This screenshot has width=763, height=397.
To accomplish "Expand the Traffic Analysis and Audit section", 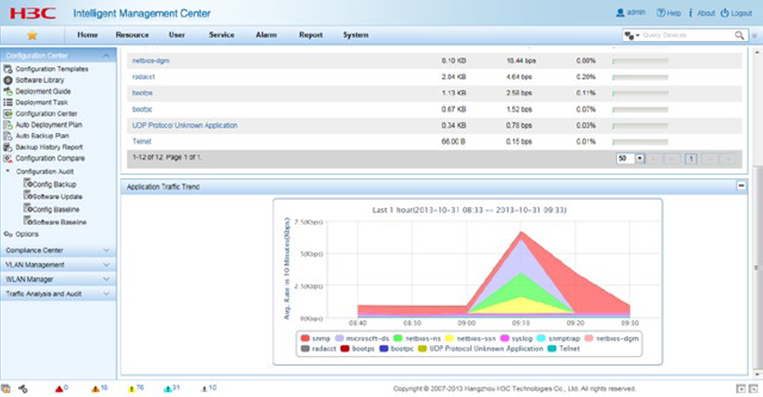I will [x=58, y=294].
